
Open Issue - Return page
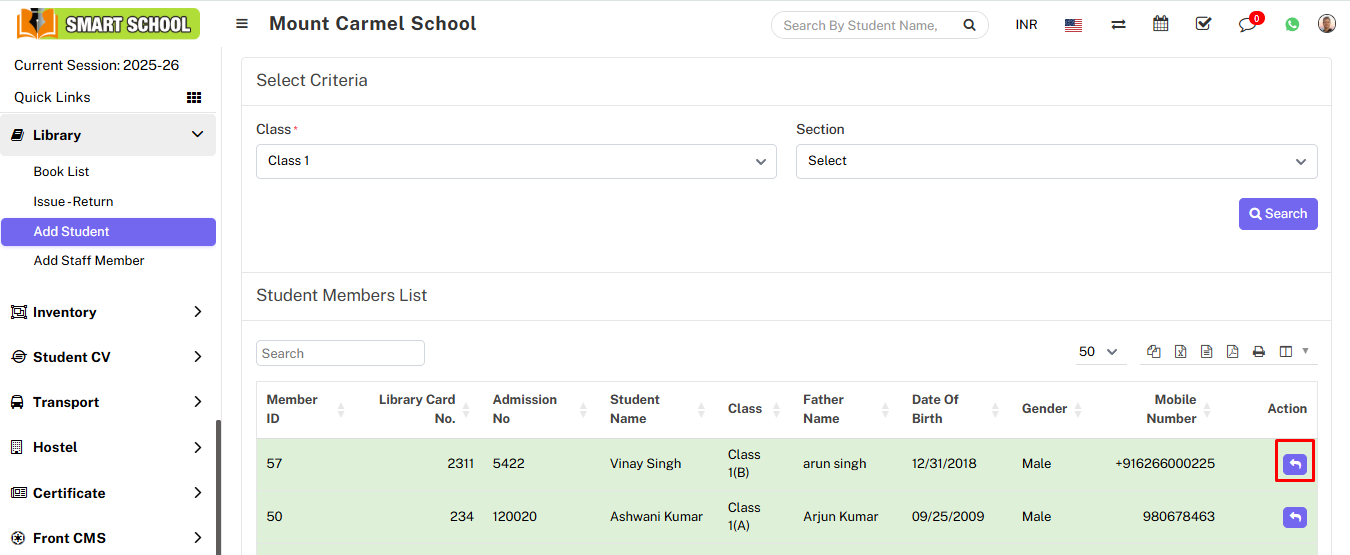[x=73, y=202]
